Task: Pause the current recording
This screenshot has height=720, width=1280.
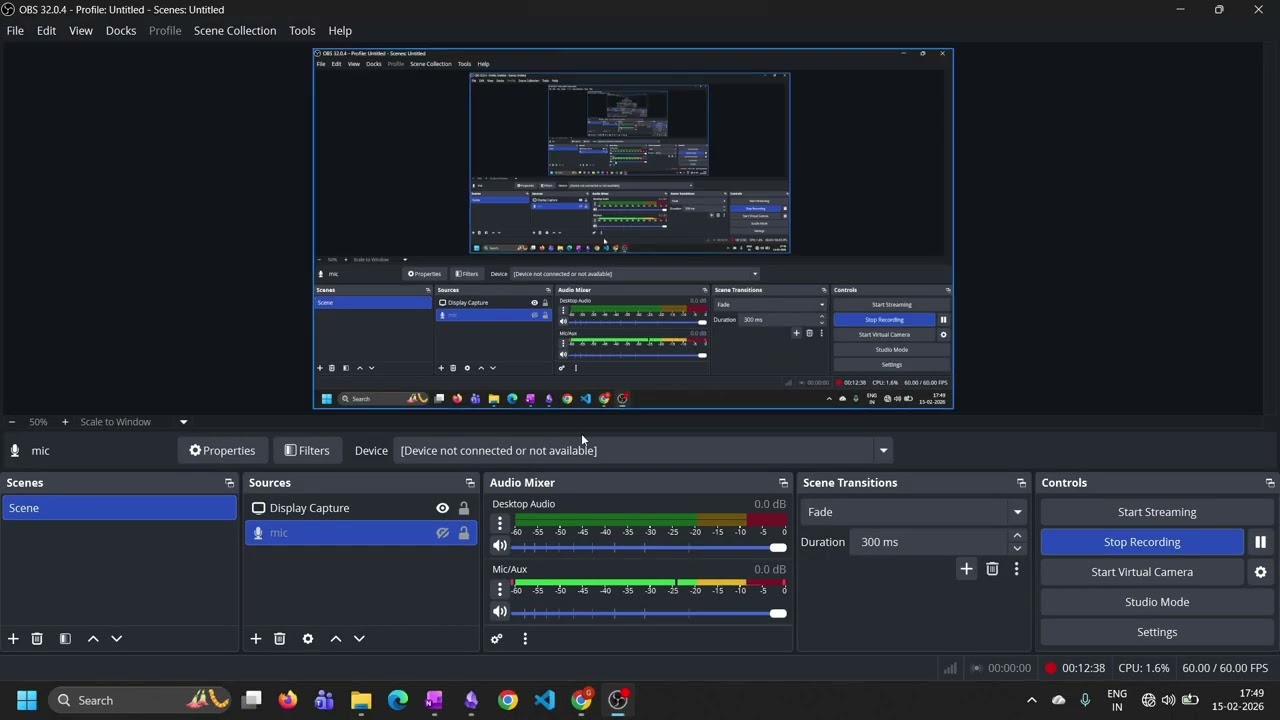Action: [1260, 542]
